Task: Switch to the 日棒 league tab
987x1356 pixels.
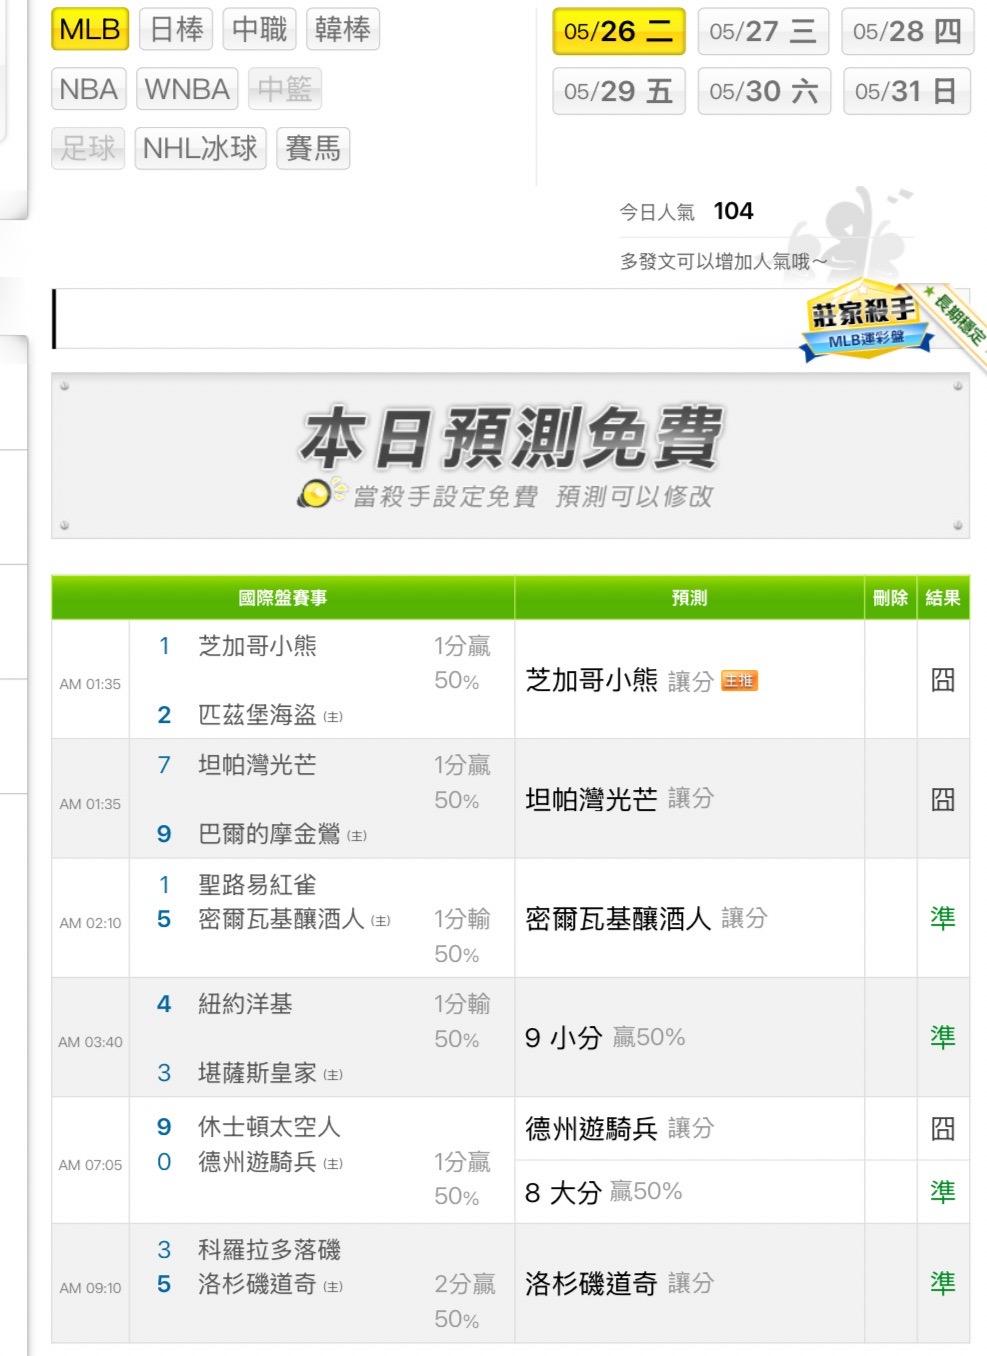Action: (x=177, y=29)
